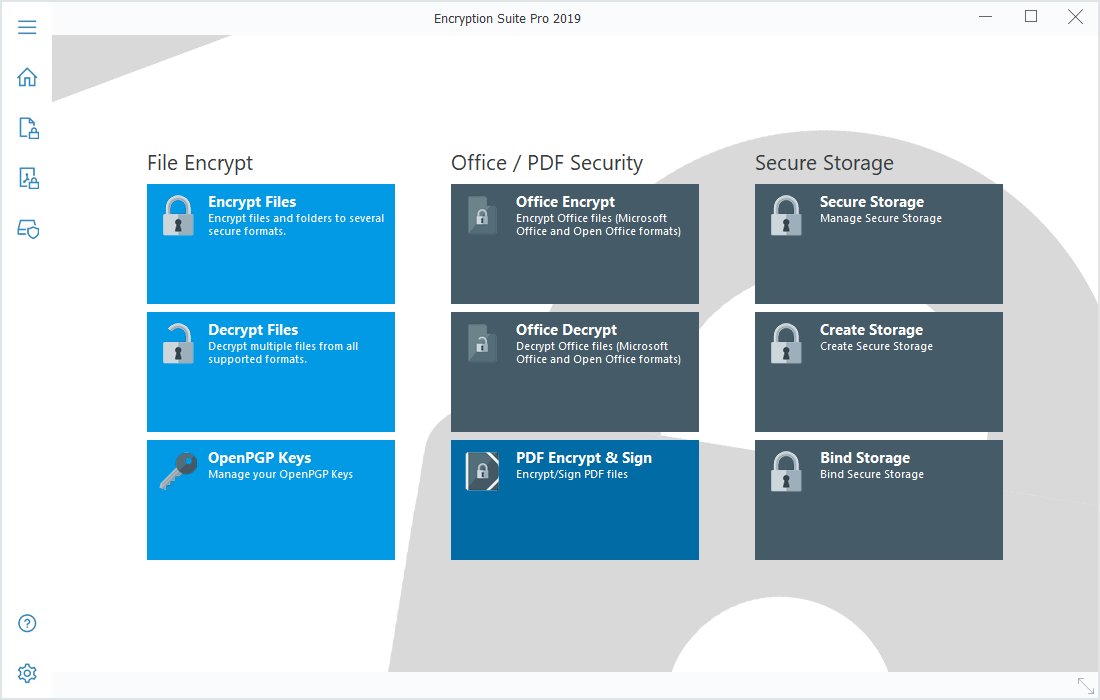Open the hamburger menu in sidebar

click(27, 27)
